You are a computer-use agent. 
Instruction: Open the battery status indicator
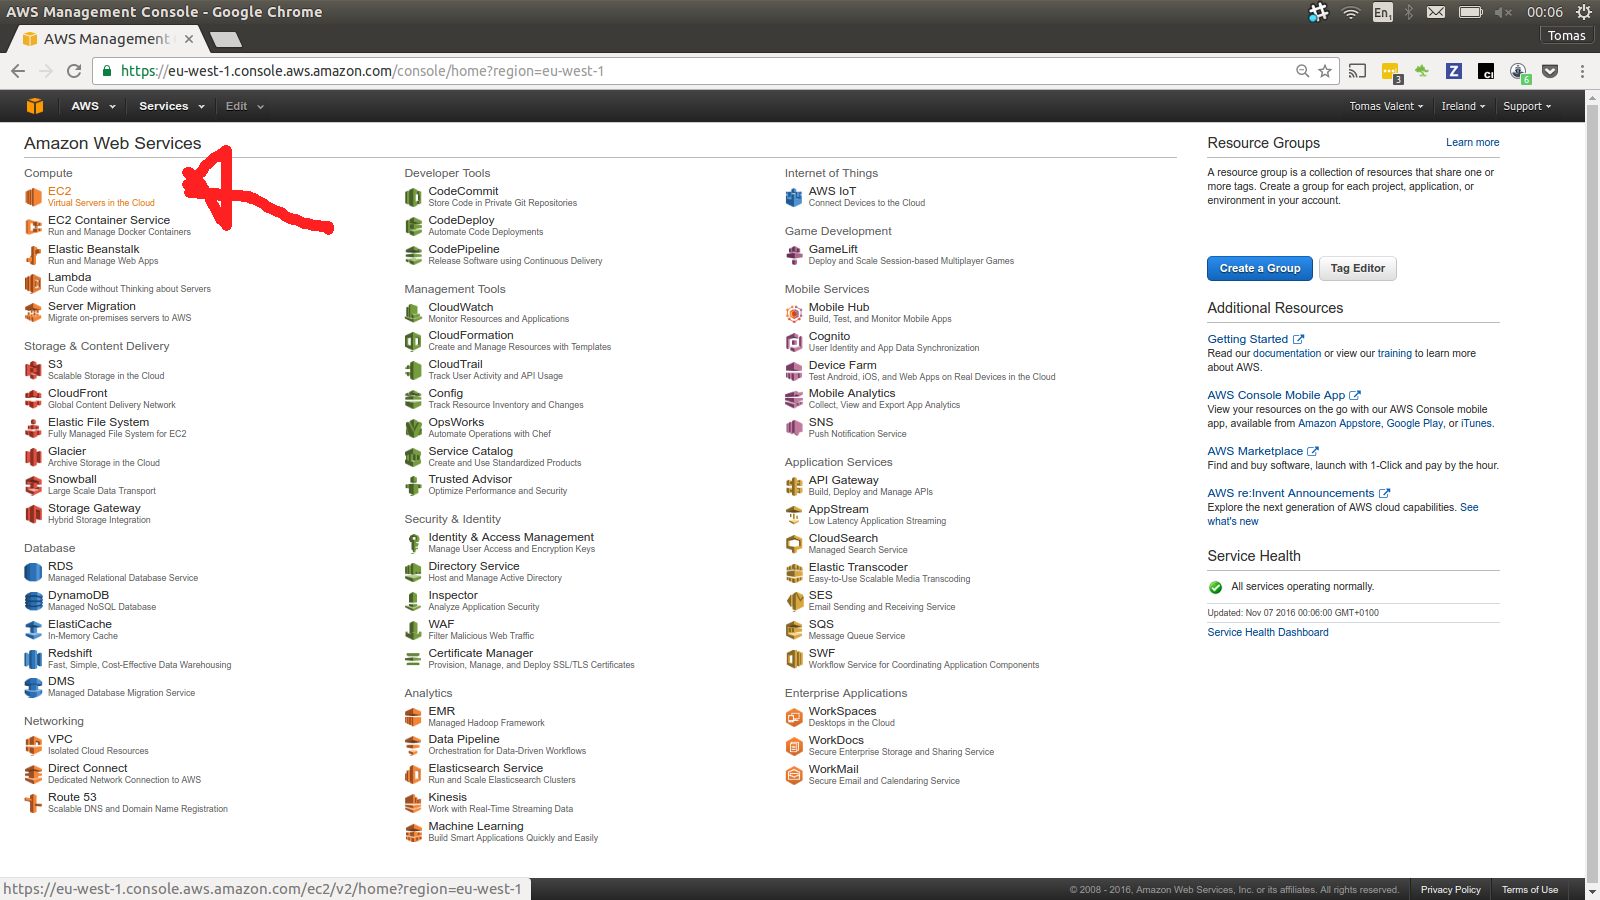click(x=1470, y=12)
